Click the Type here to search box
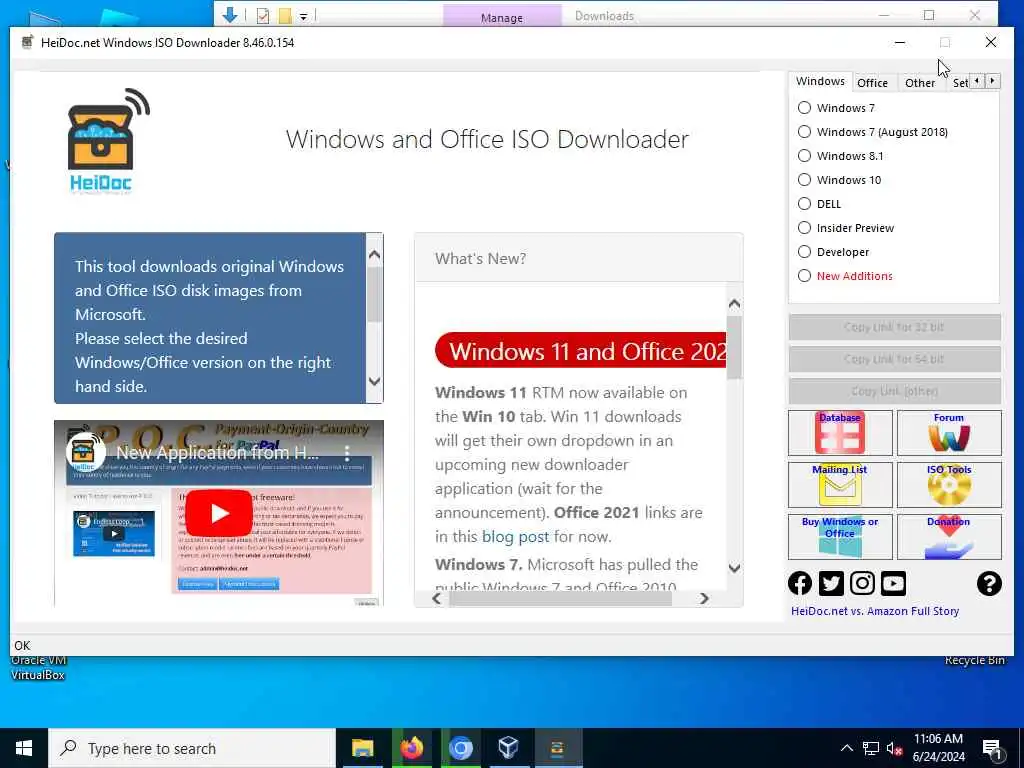 (x=192, y=748)
